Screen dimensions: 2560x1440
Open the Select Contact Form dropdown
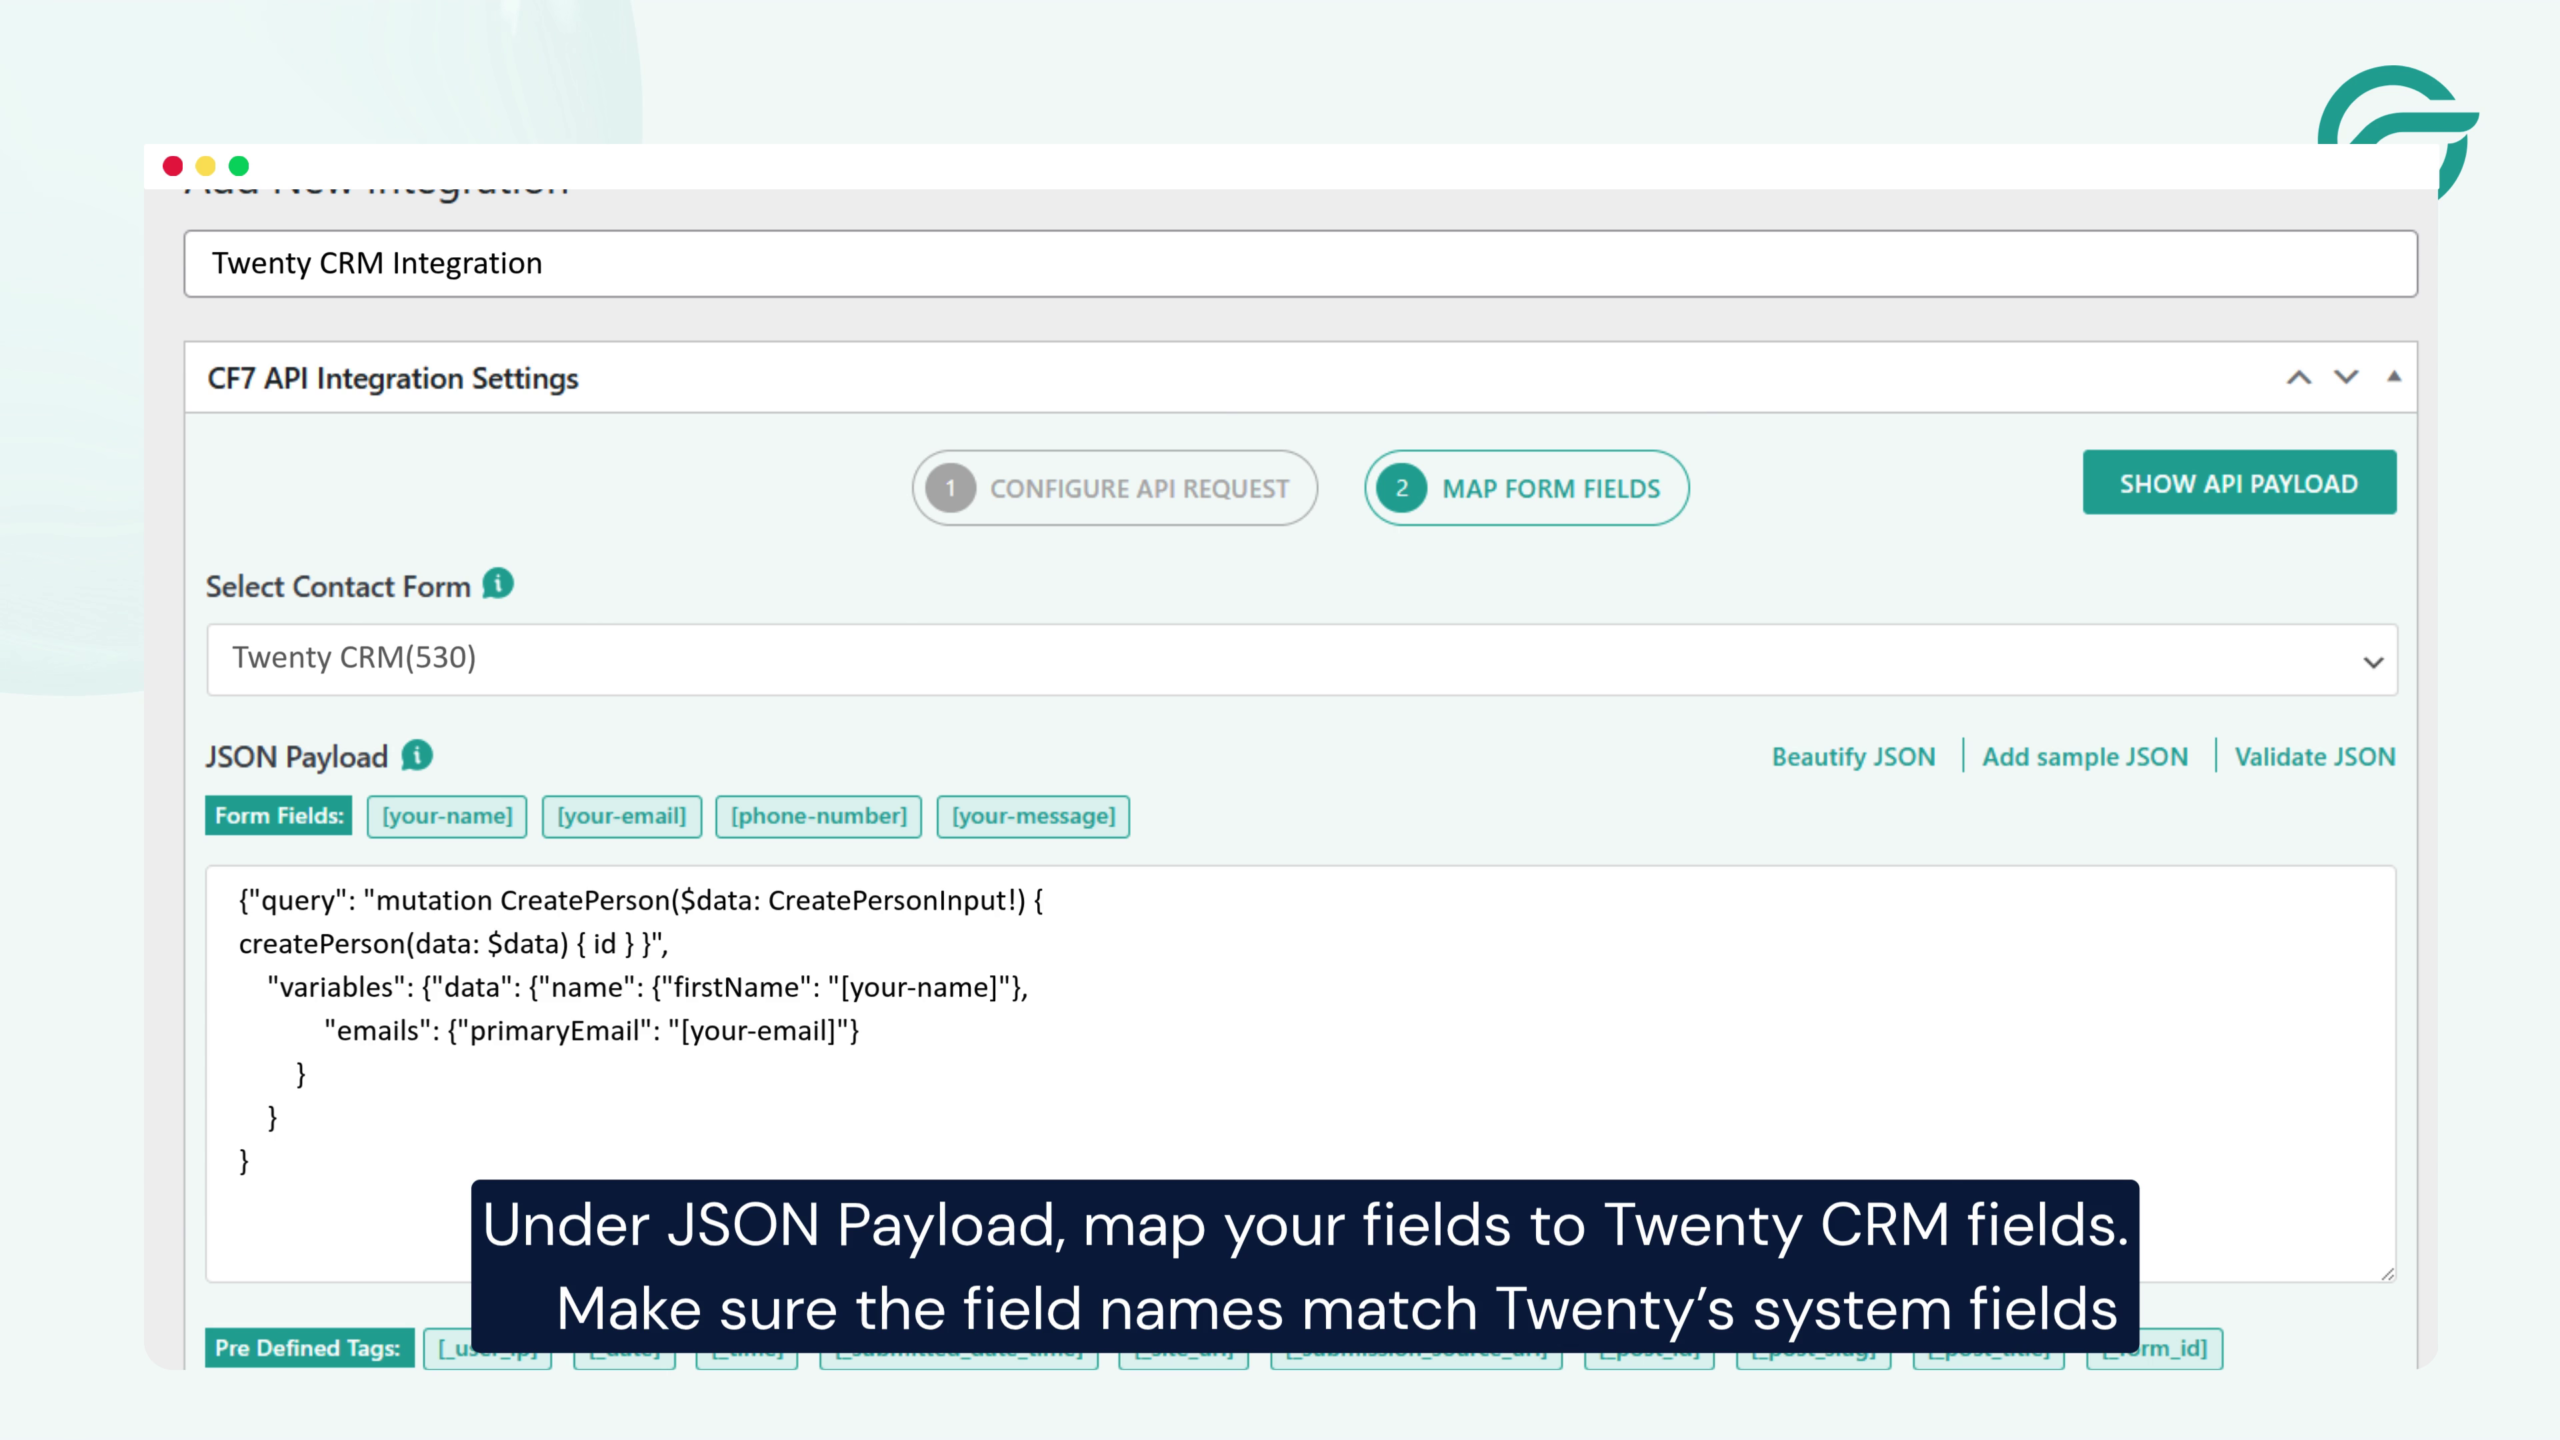click(1302, 660)
